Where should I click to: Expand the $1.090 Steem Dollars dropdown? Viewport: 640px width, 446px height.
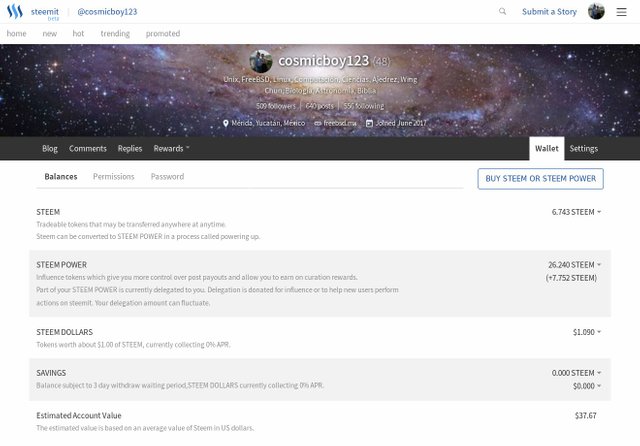coord(587,332)
